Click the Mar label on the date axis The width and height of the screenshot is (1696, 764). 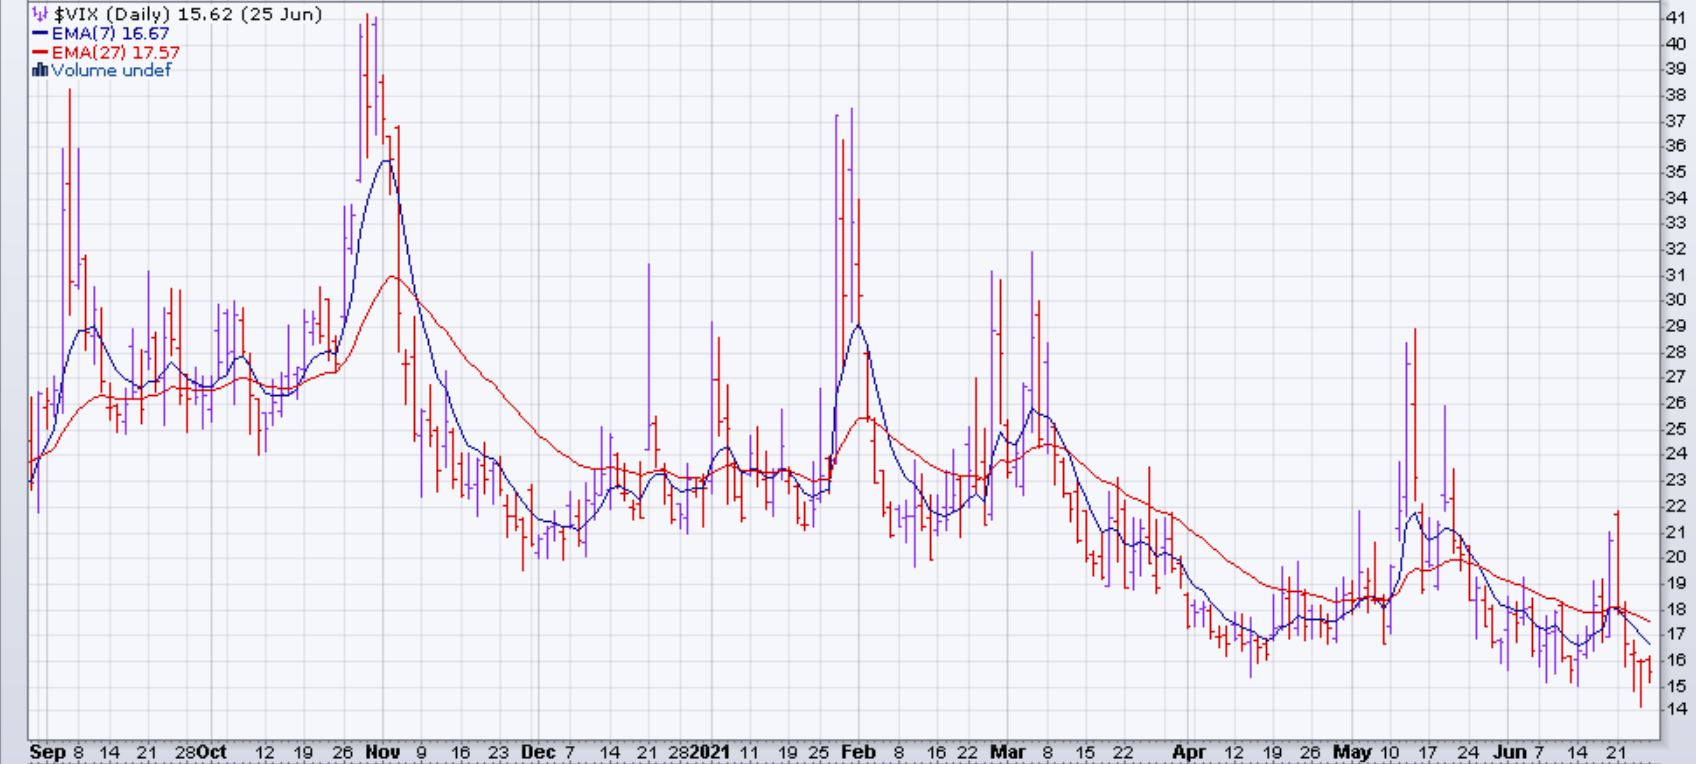pos(1007,752)
